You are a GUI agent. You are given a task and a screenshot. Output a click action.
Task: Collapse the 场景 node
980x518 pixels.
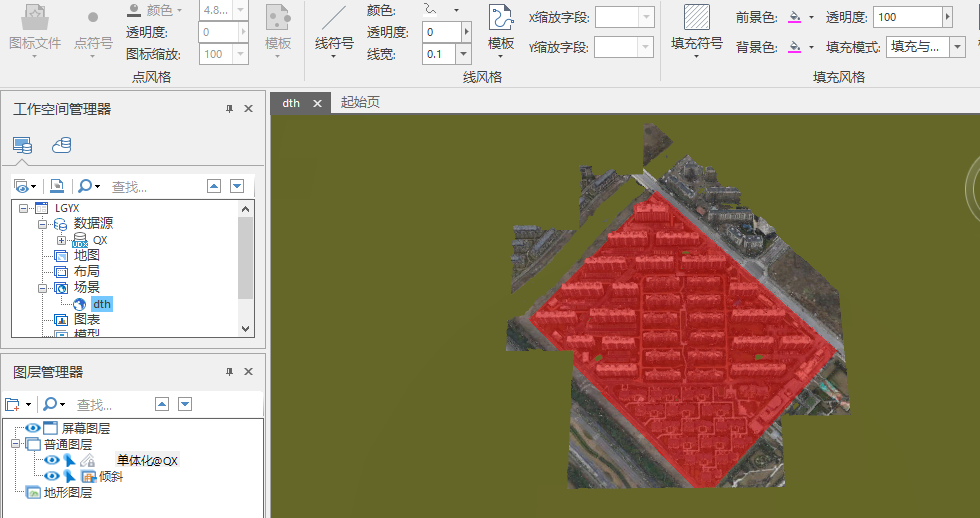(x=42, y=288)
